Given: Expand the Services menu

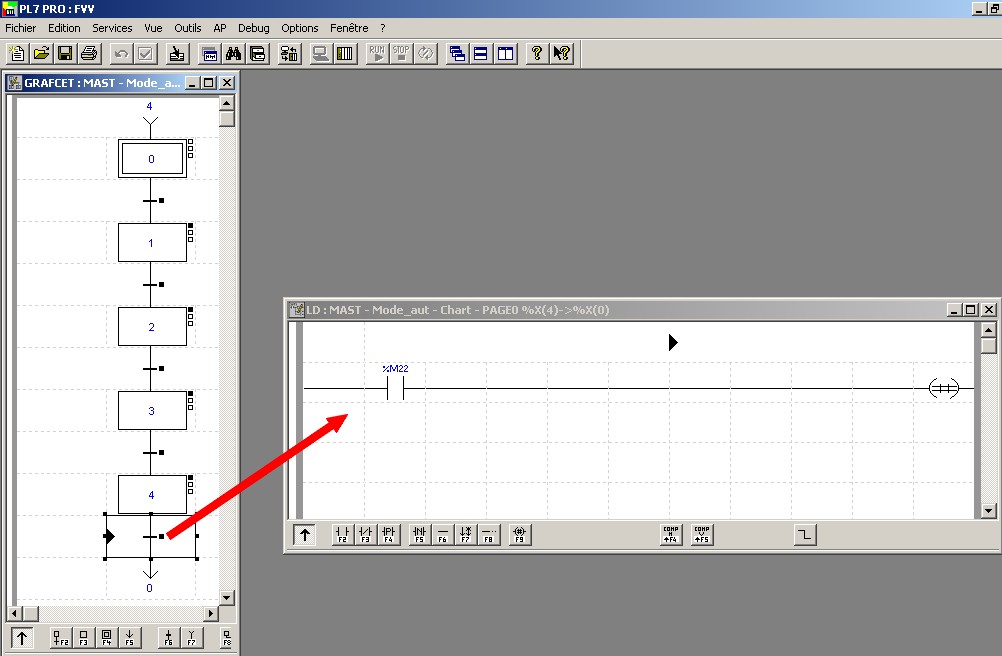Looking at the screenshot, I should [112, 28].
